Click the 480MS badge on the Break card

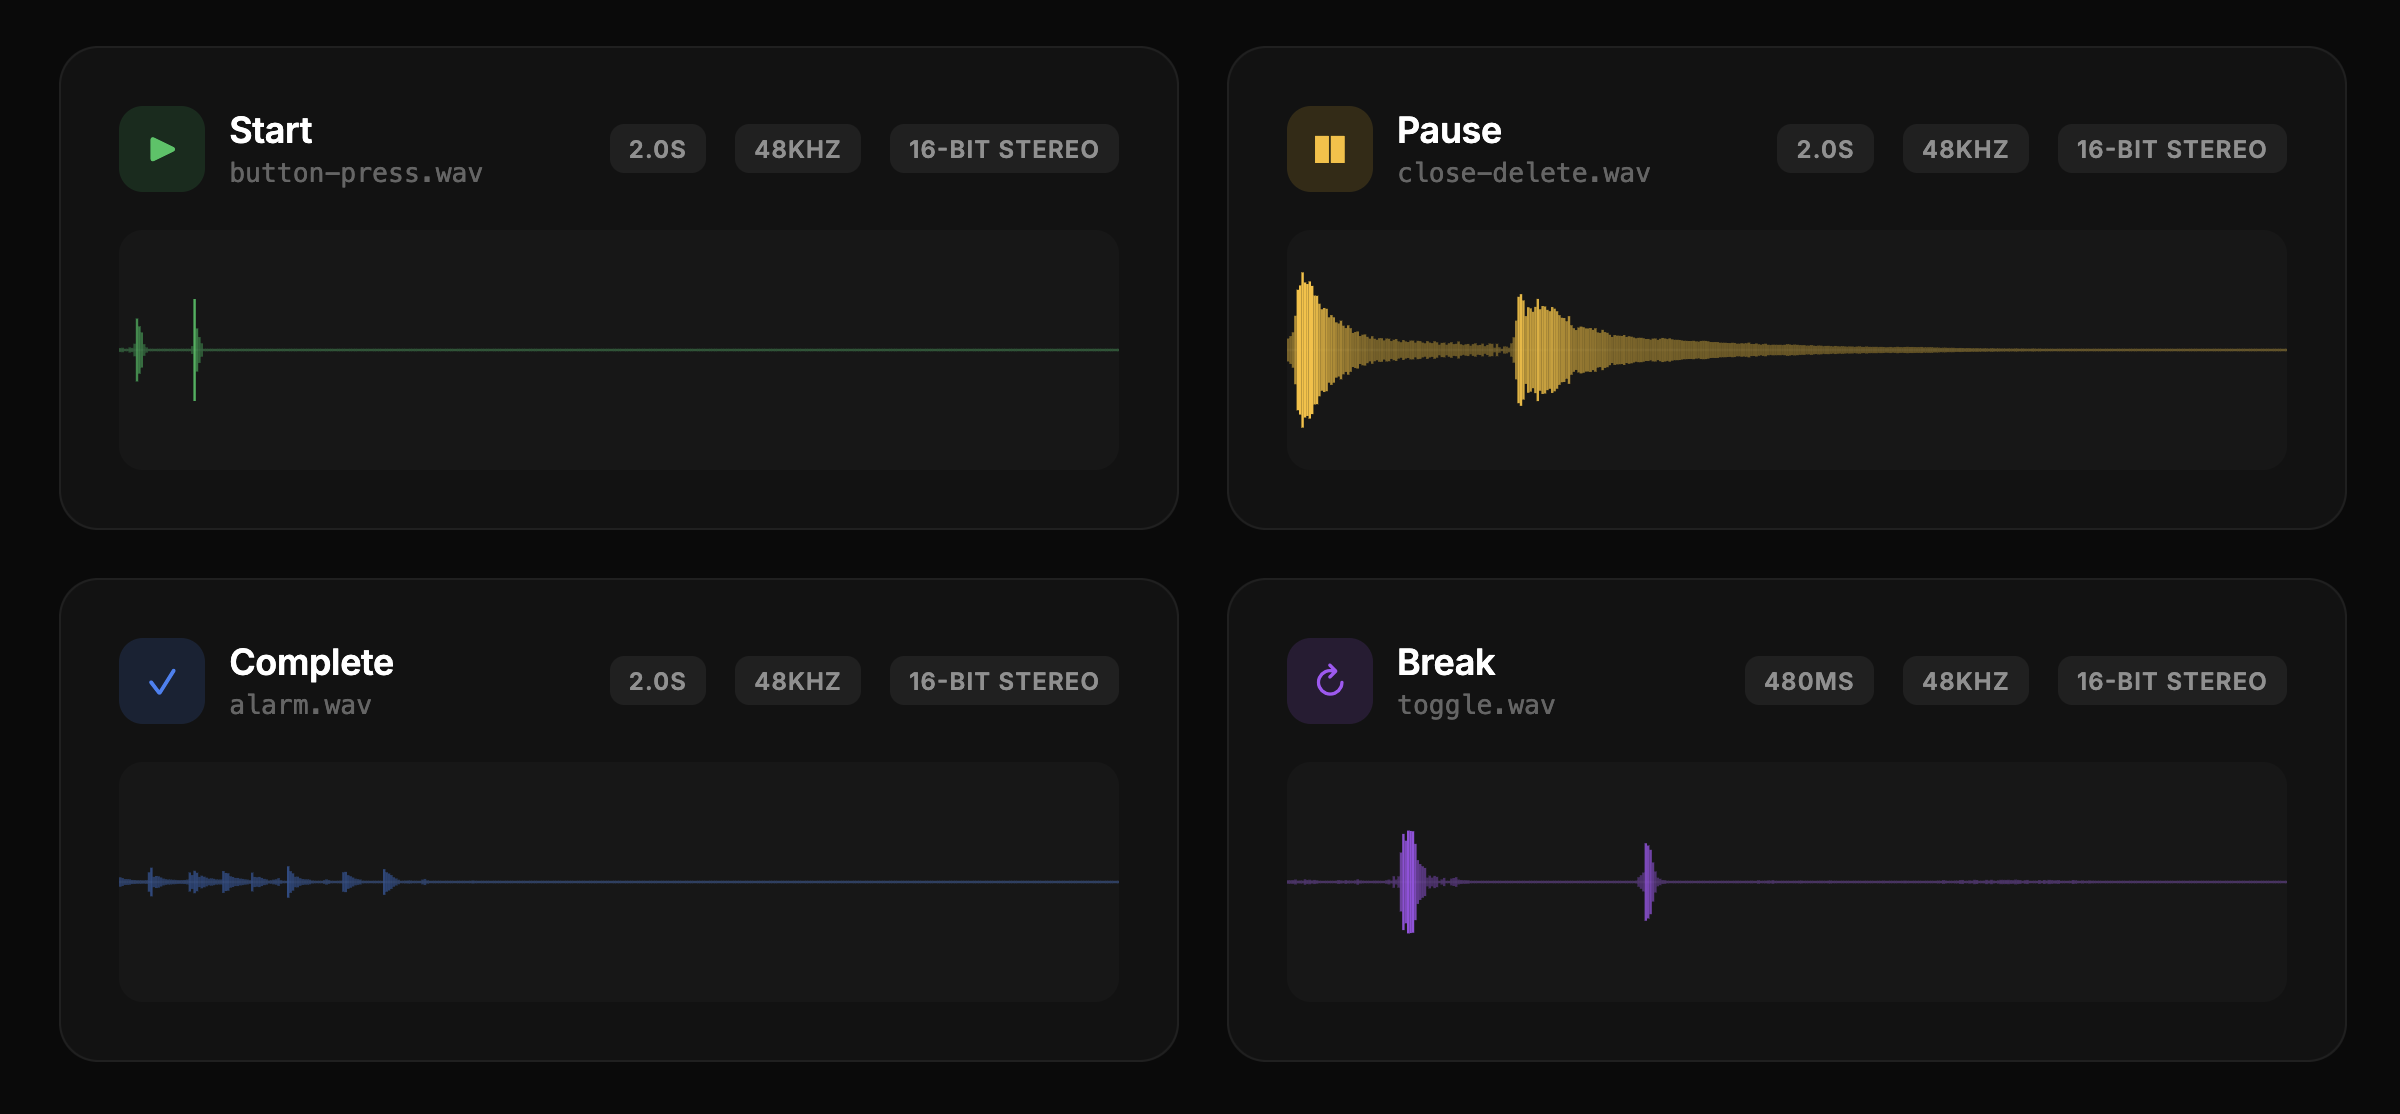pos(1808,680)
